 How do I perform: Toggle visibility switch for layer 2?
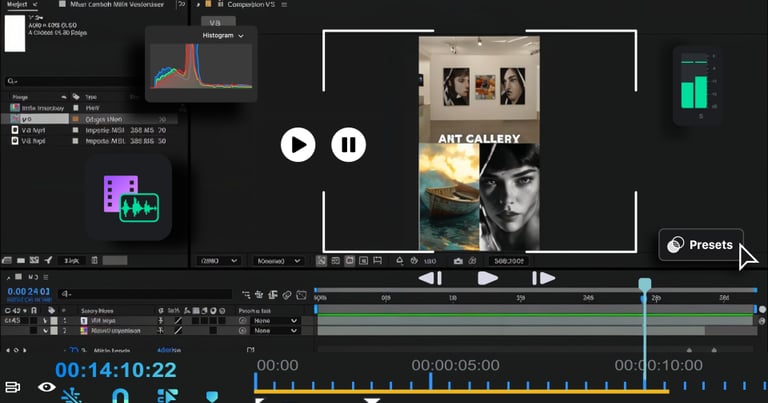pyautogui.click(x=33, y=331)
